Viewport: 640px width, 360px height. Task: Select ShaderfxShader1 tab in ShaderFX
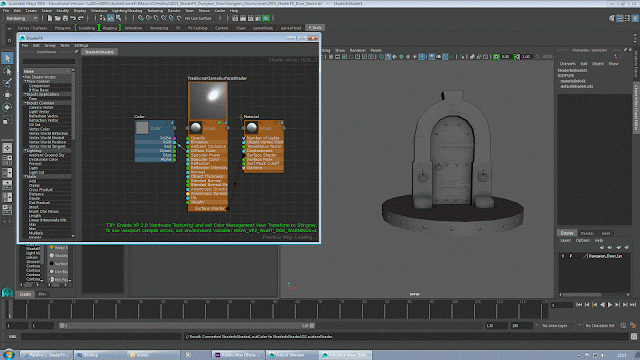tap(99, 52)
